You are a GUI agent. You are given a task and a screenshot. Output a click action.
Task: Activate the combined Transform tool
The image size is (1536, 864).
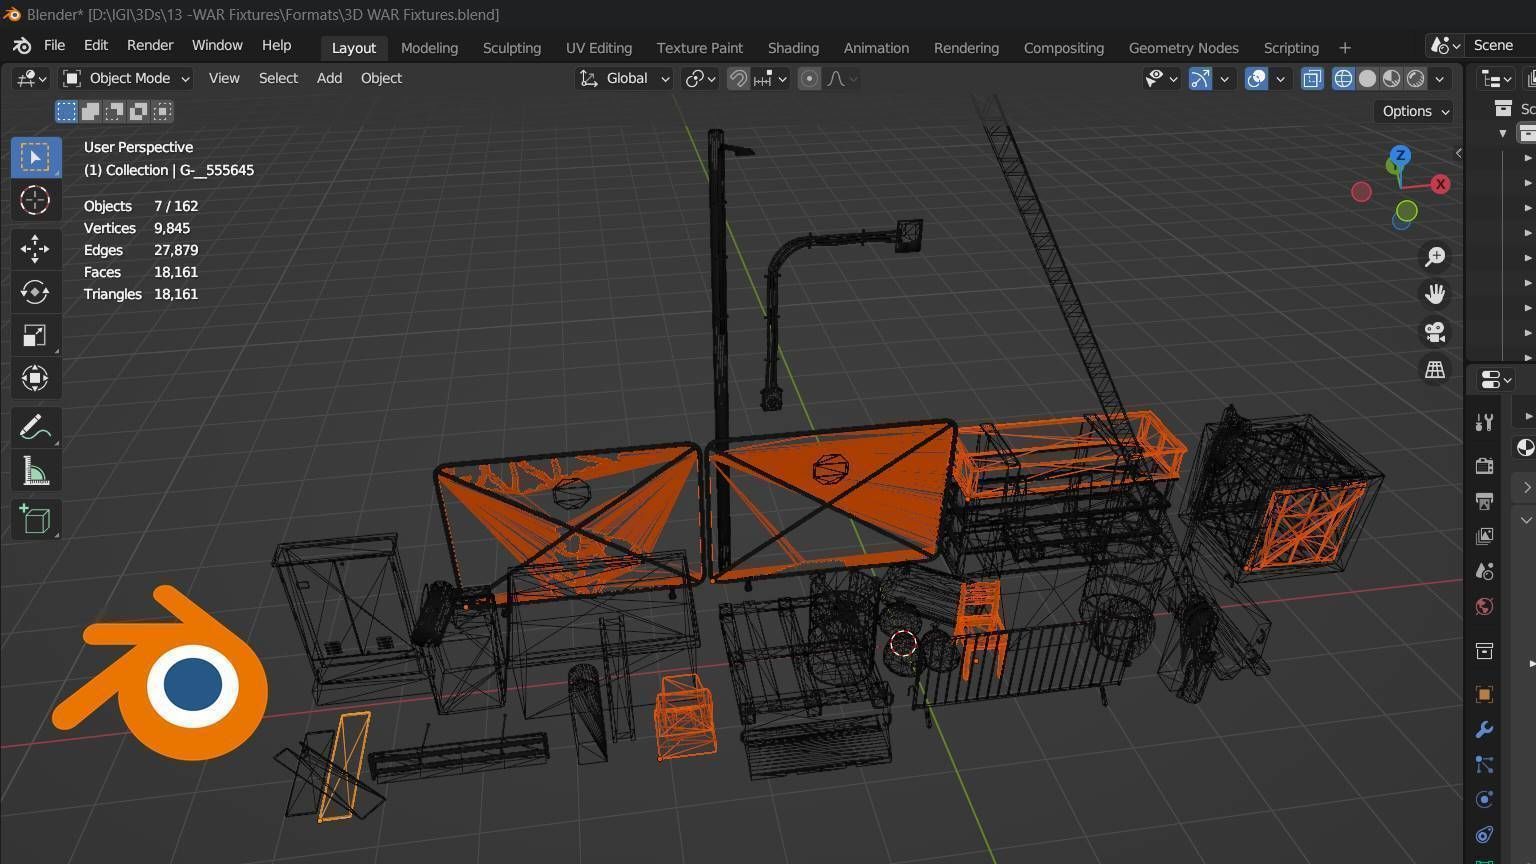pyautogui.click(x=35, y=378)
